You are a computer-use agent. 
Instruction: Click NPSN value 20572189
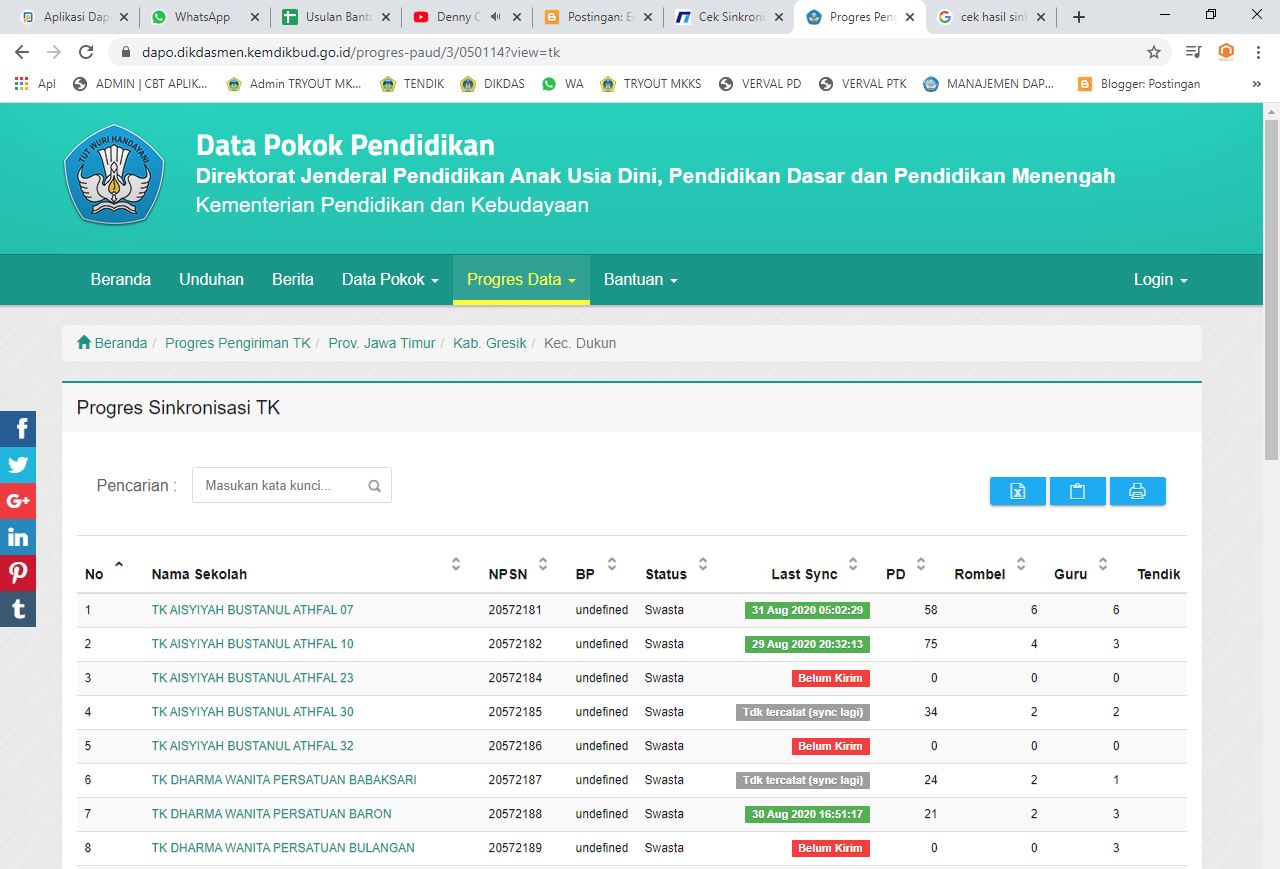pos(515,848)
